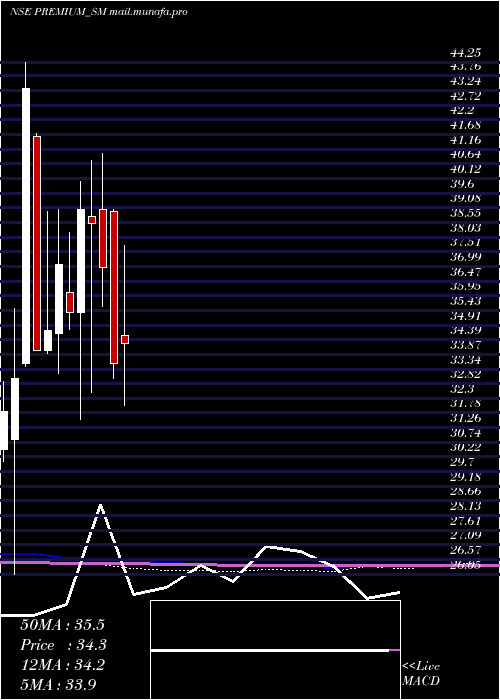Viewport: 500px width, 700px height.
Task: Click the 38.03 price axis label
Action: tap(466, 228)
